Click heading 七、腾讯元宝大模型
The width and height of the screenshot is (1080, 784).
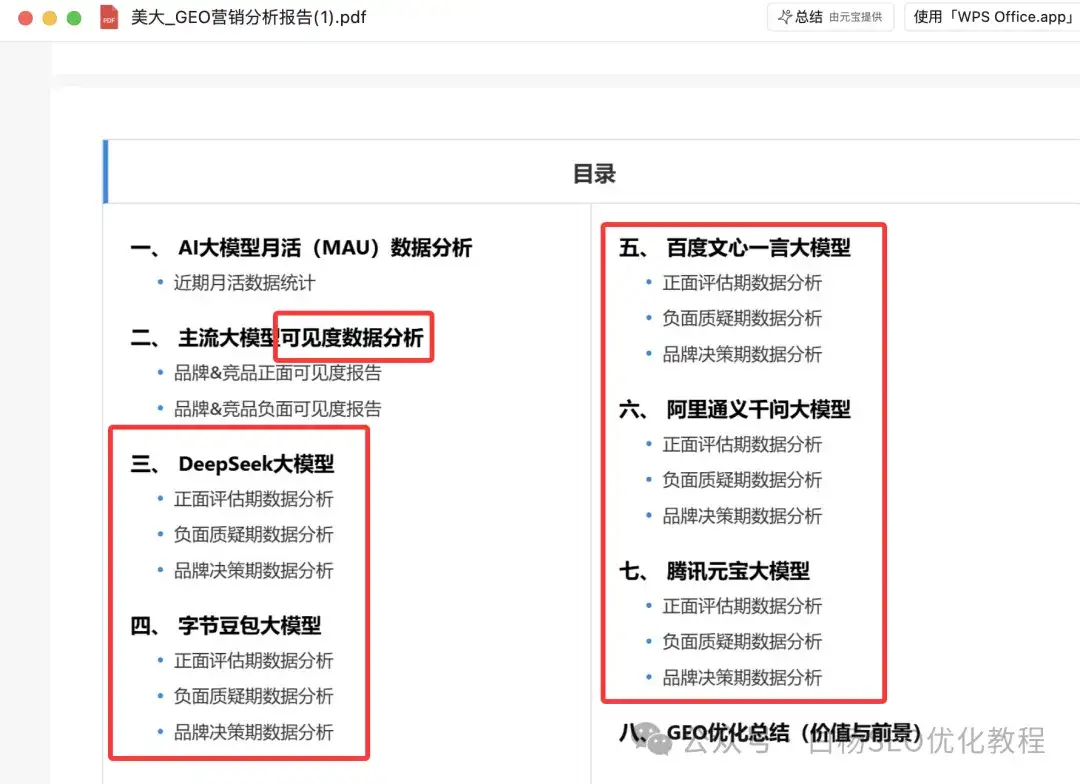click(x=714, y=570)
